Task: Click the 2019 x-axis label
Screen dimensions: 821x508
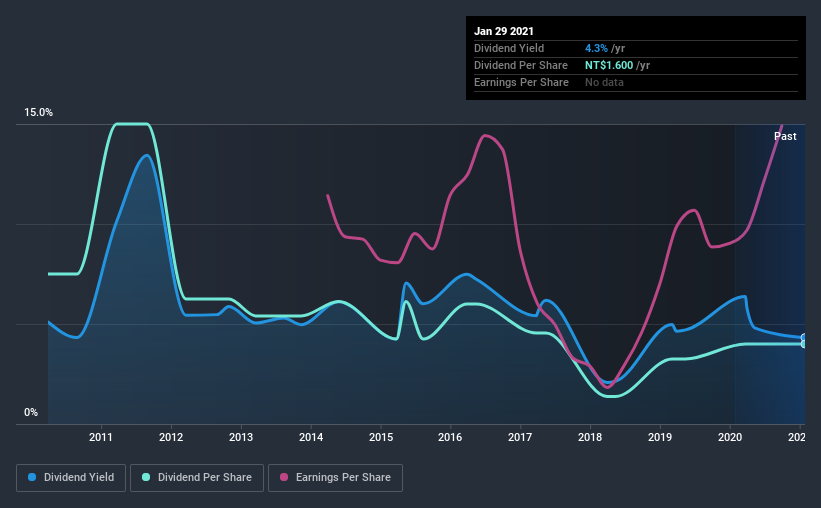Action: click(660, 437)
